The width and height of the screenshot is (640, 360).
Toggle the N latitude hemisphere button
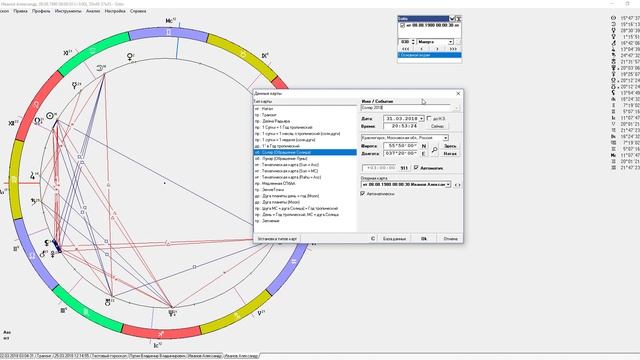(424, 146)
